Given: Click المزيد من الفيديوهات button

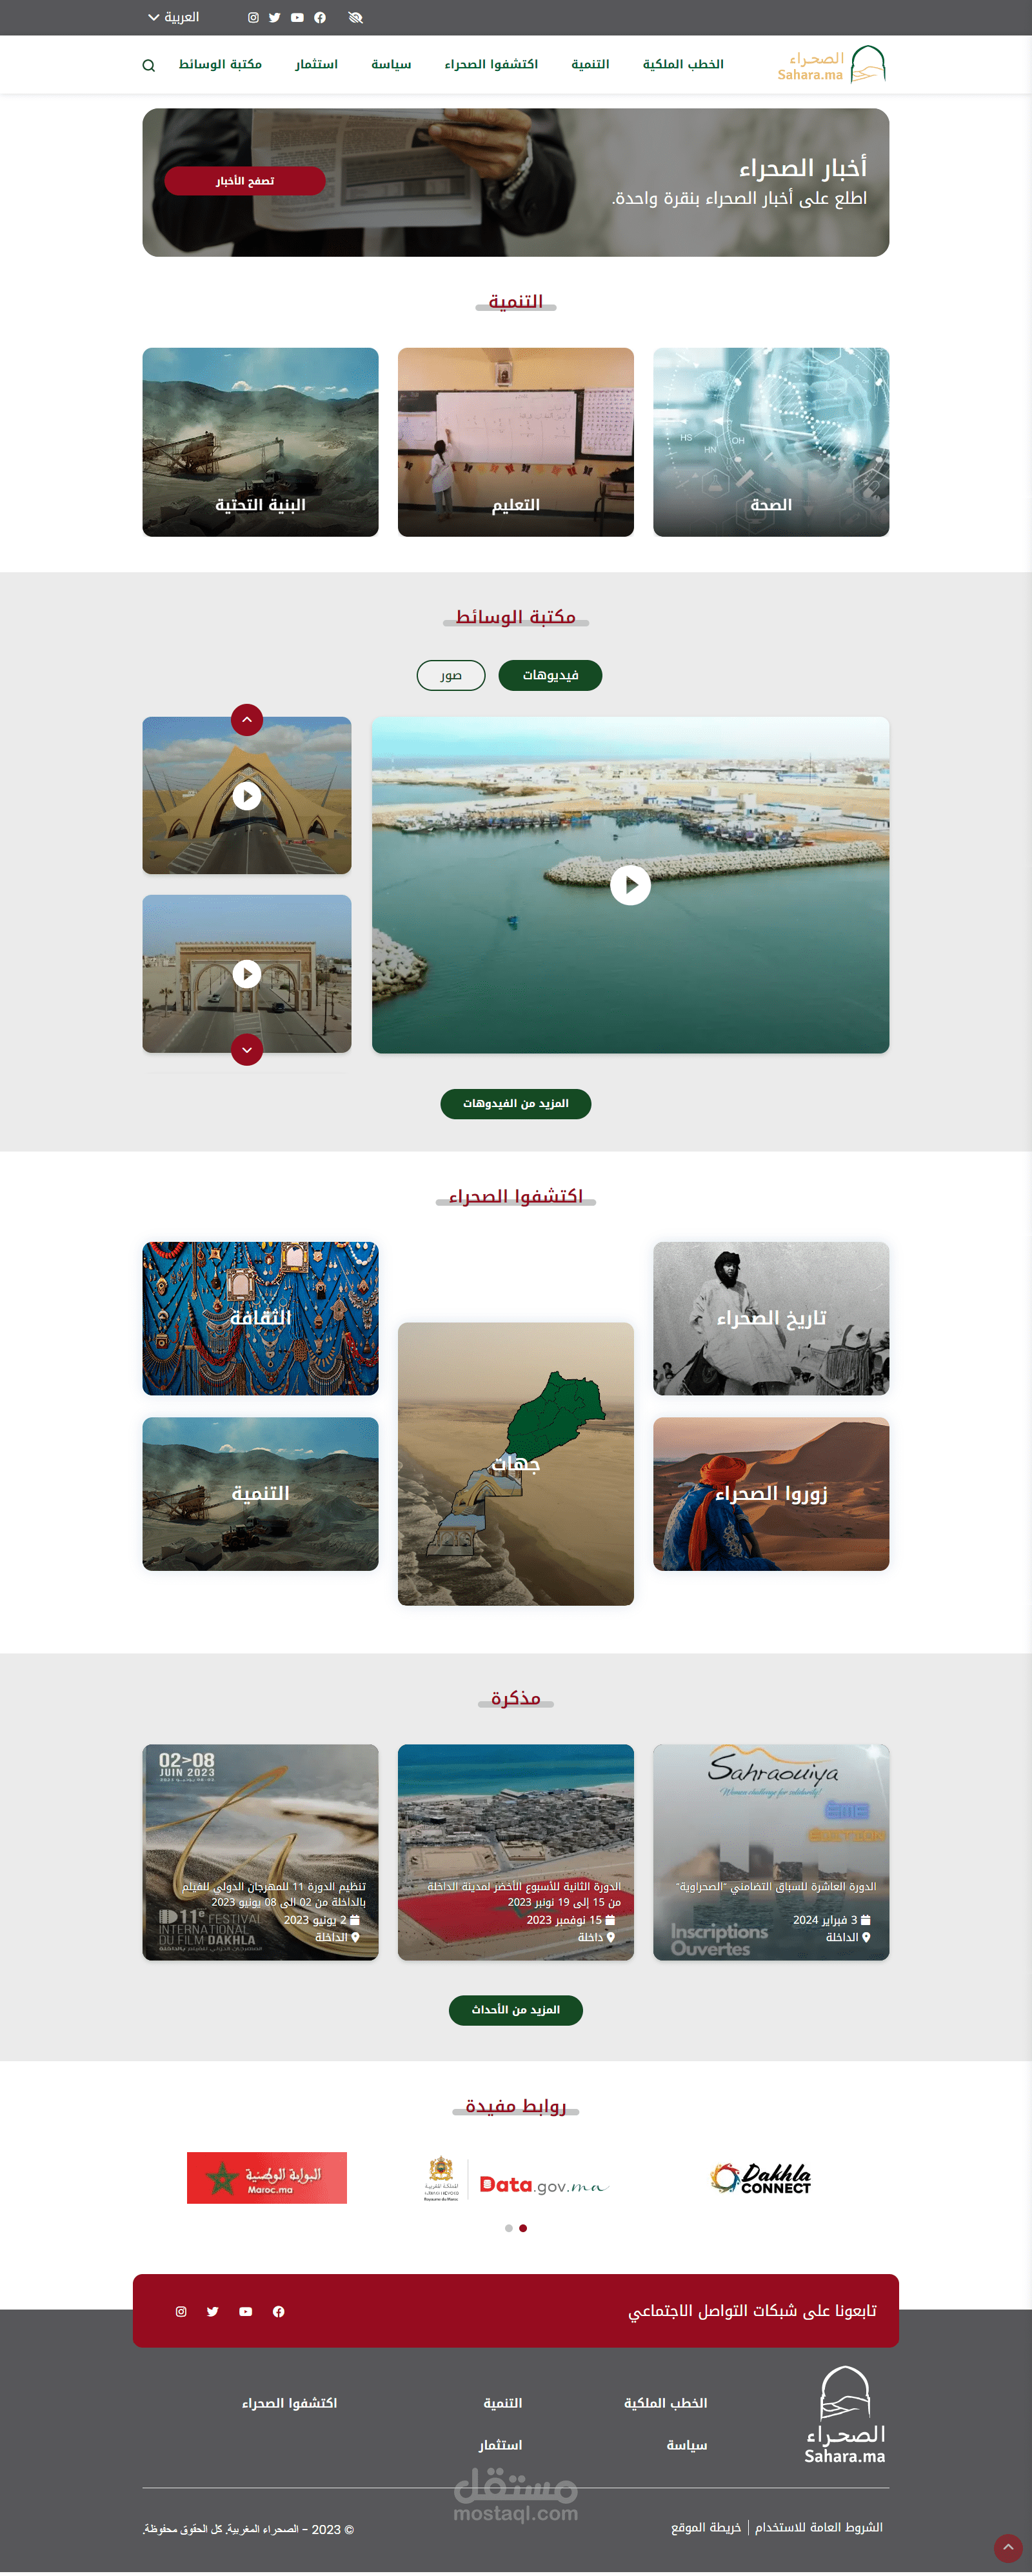Looking at the screenshot, I should pyautogui.click(x=516, y=1103).
